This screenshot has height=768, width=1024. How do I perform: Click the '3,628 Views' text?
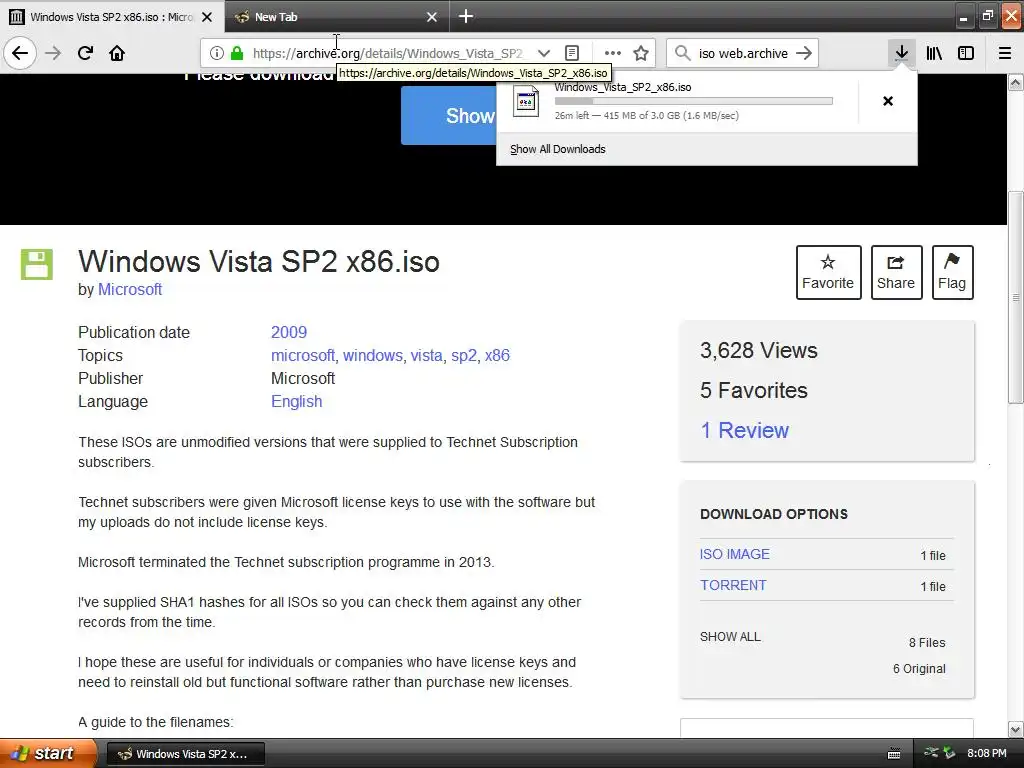pos(759,351)
